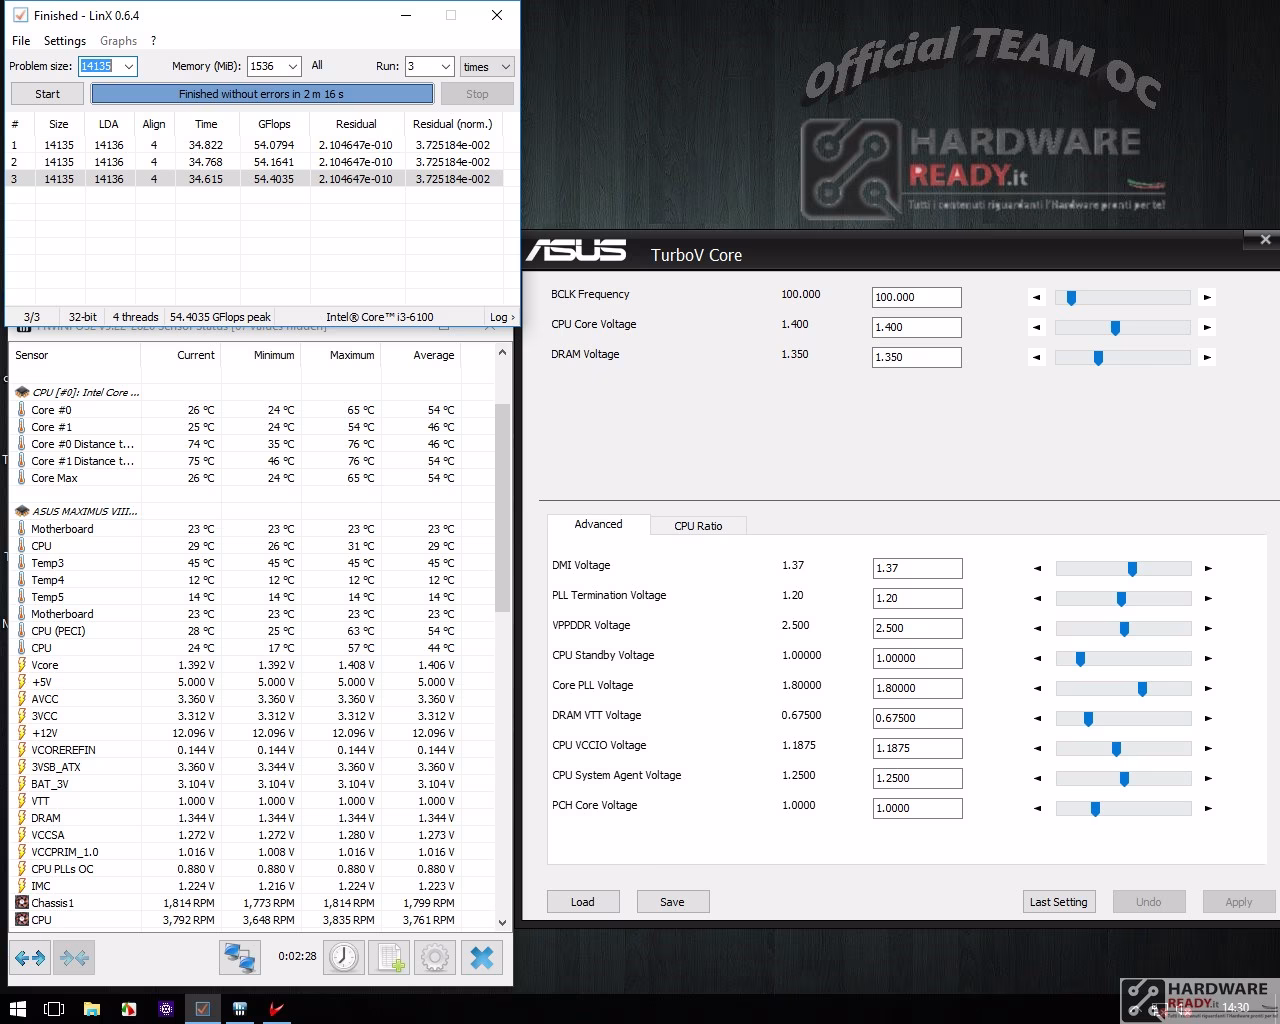
Task: Click the blue X close sensors icon
Action: [x=481, y=957]
